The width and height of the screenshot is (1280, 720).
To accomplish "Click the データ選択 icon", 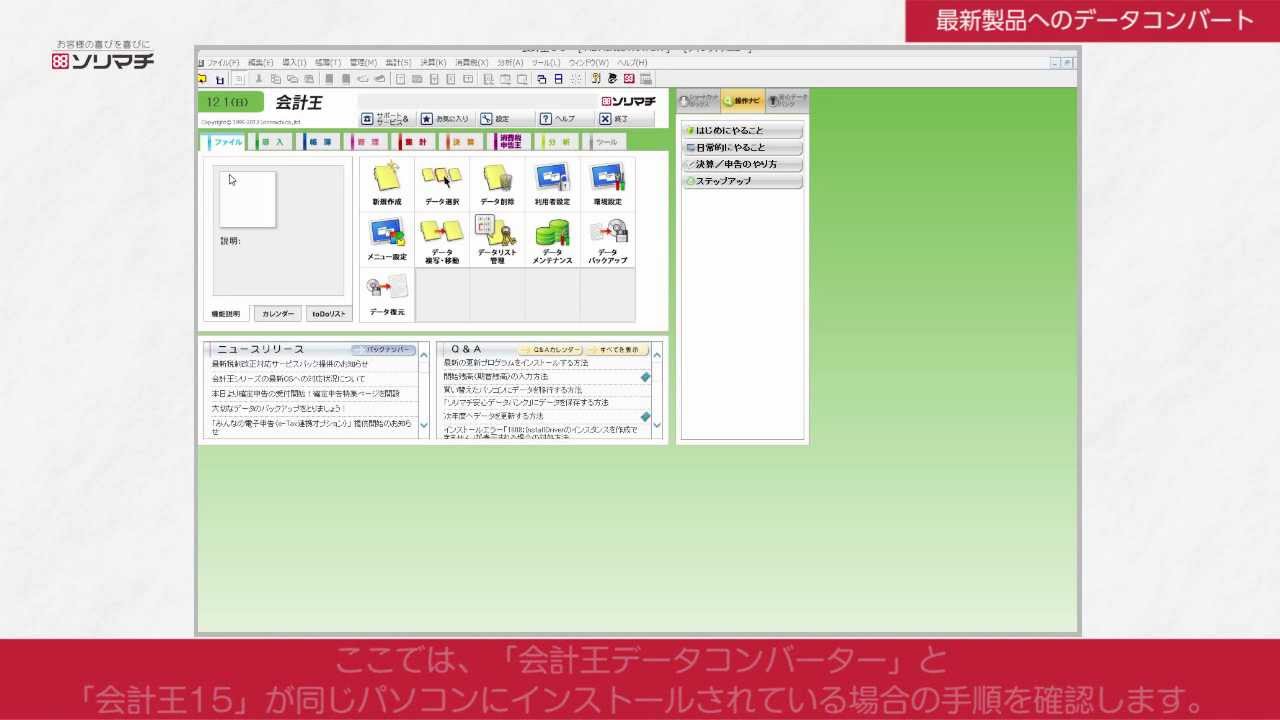I will click(442, 184).
